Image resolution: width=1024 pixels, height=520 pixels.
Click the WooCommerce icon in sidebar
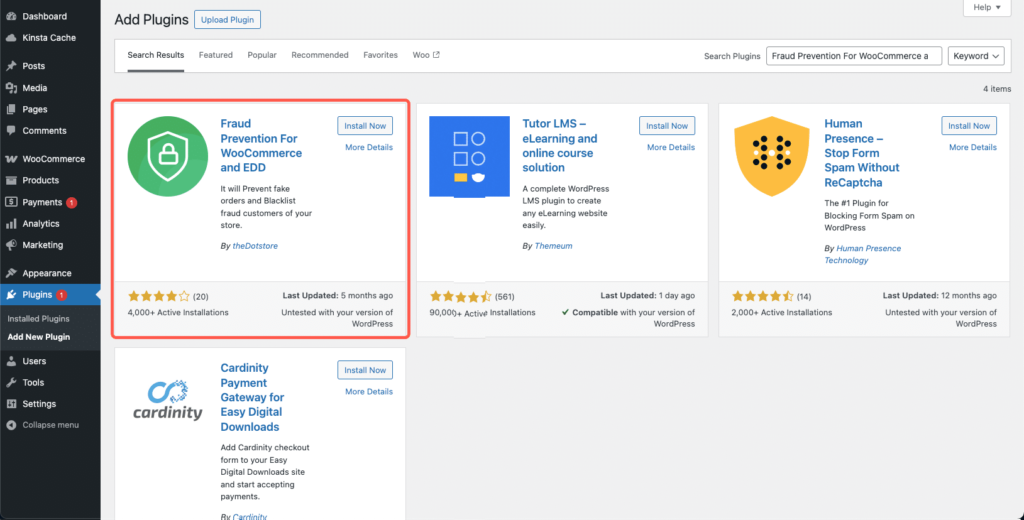11,159
